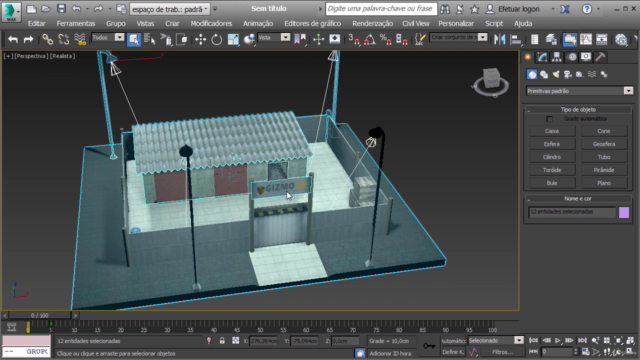The width and height of the screenshot is (640, 360).
Task: Switch to the Motion panel tab
Action: point(571,57)
